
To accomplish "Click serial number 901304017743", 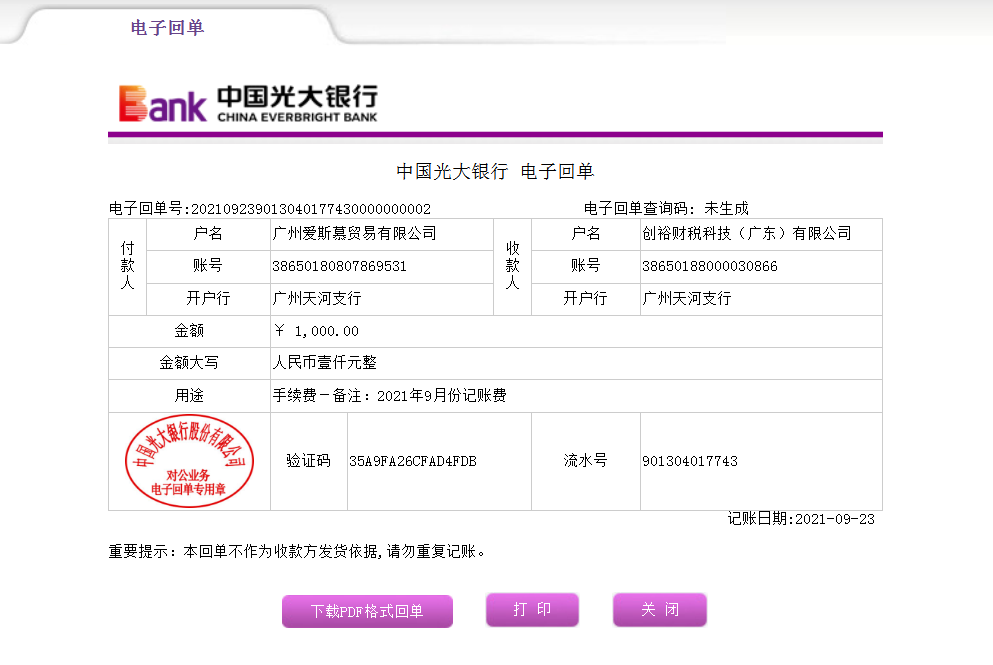I will pos(690,462).
